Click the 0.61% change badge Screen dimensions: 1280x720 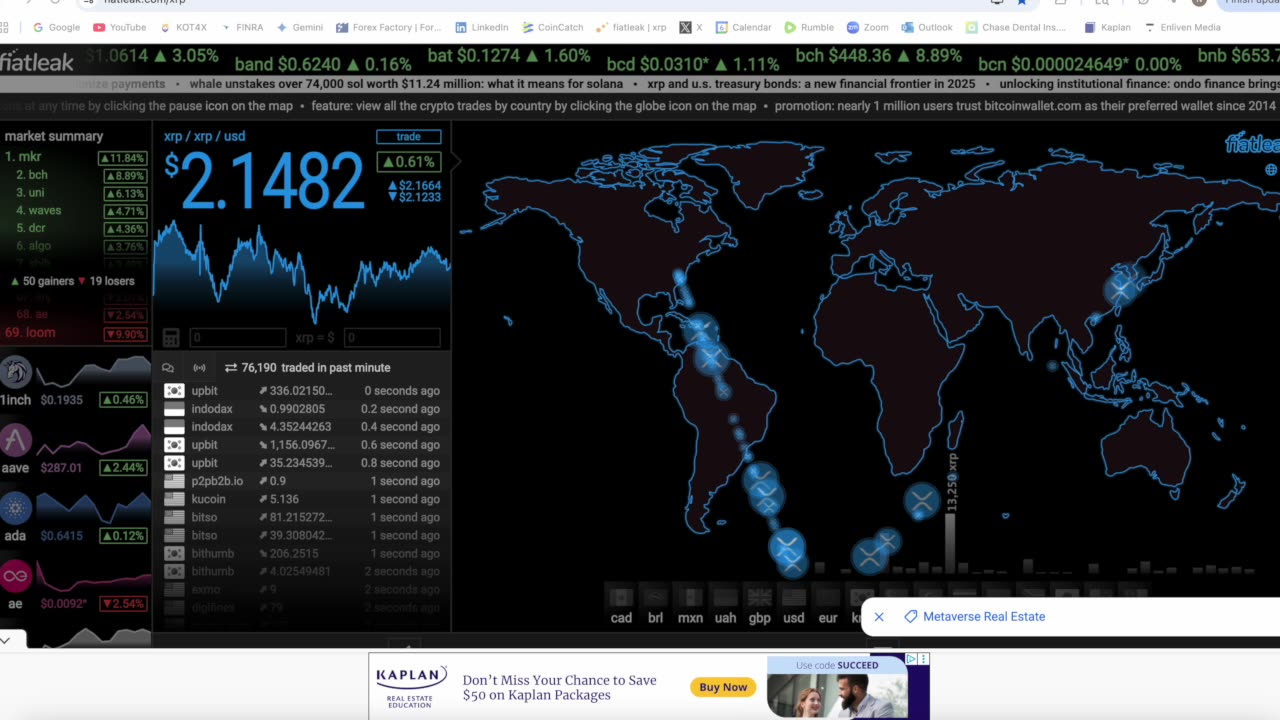click(x=408, y=162)
